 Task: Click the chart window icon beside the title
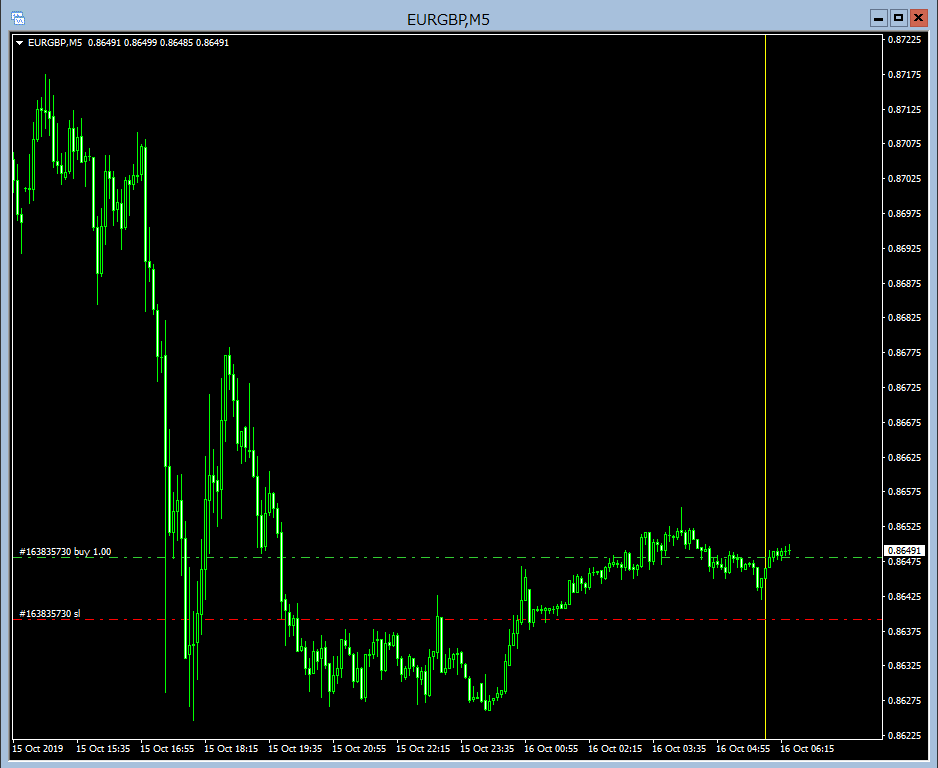coord(18,19)
